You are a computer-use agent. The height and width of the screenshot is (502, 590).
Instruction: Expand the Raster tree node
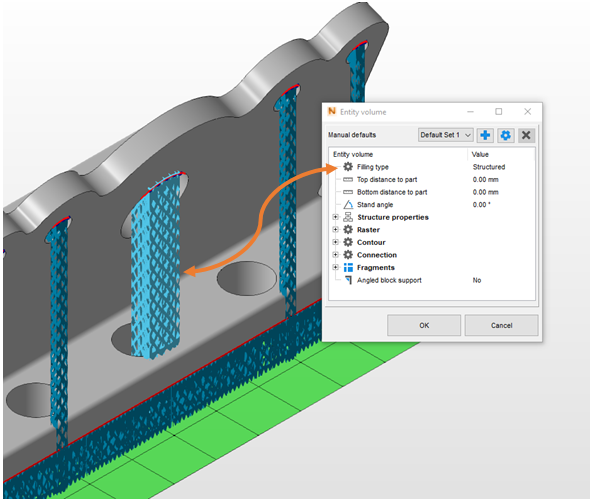click(336, 230)
